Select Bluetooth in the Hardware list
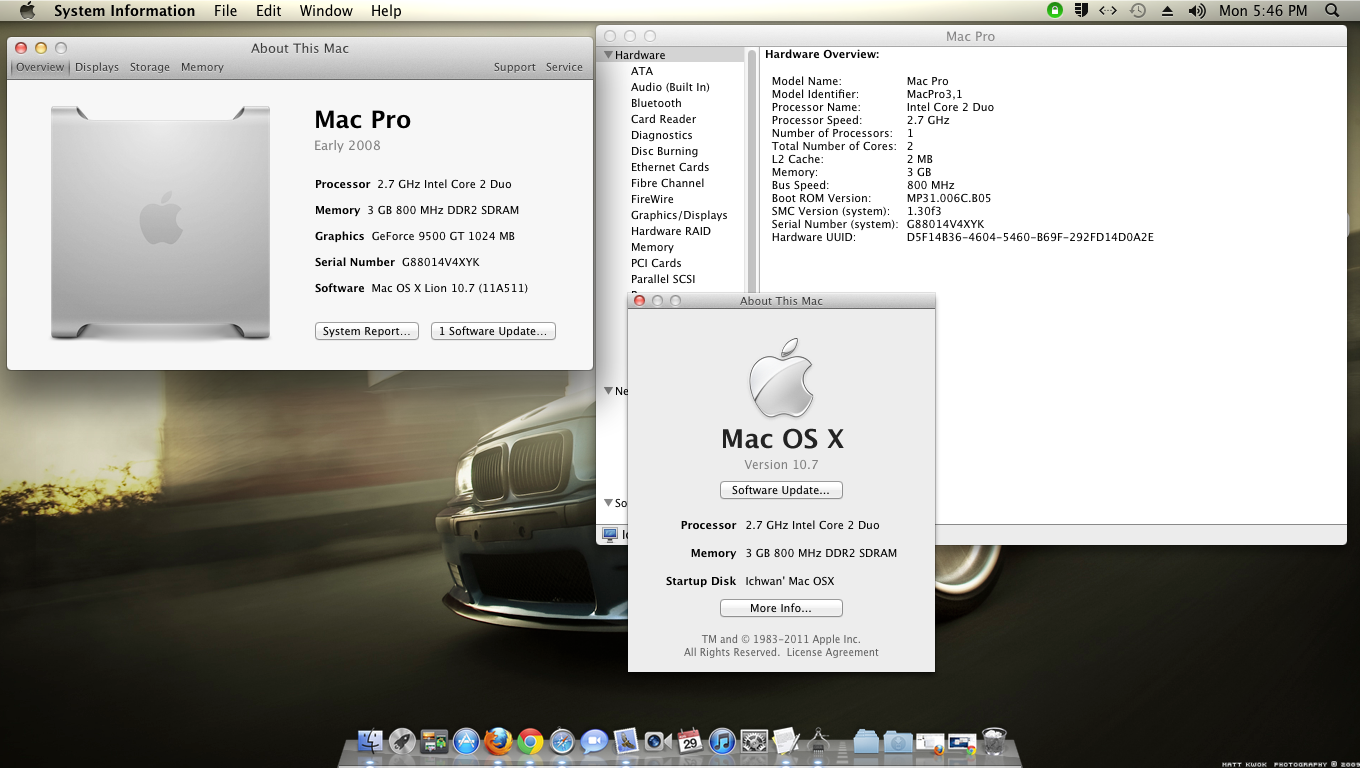This screenshot has height=768, width=1360. click(x=656, y=103)
